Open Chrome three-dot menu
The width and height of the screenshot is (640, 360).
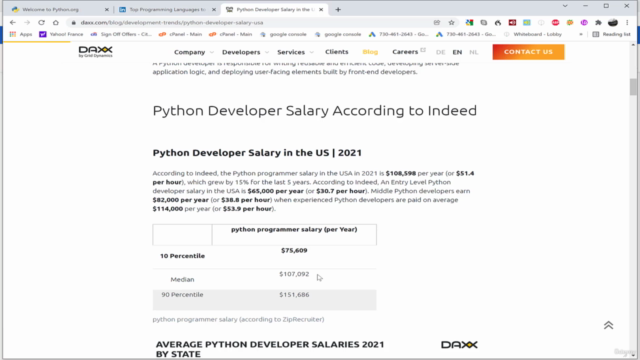point(627,22)
